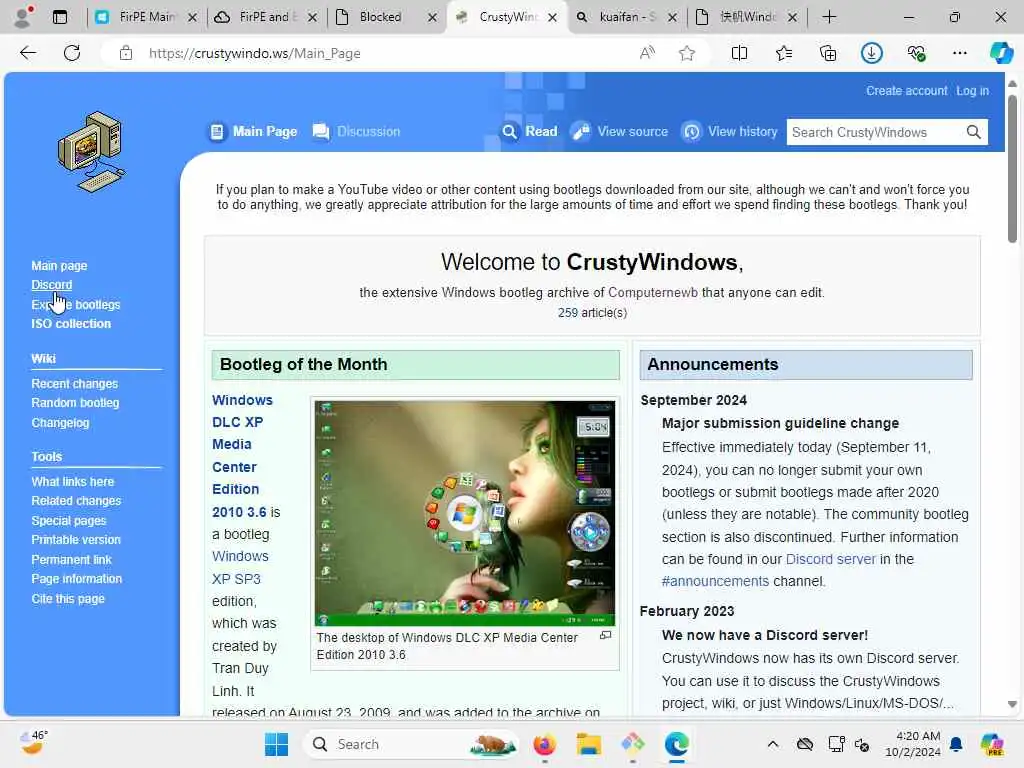Viewport: 1024px width, 768px height.
Task: Open the #announcements channel link
Action: pyautogui.click(x=715, y=581)
